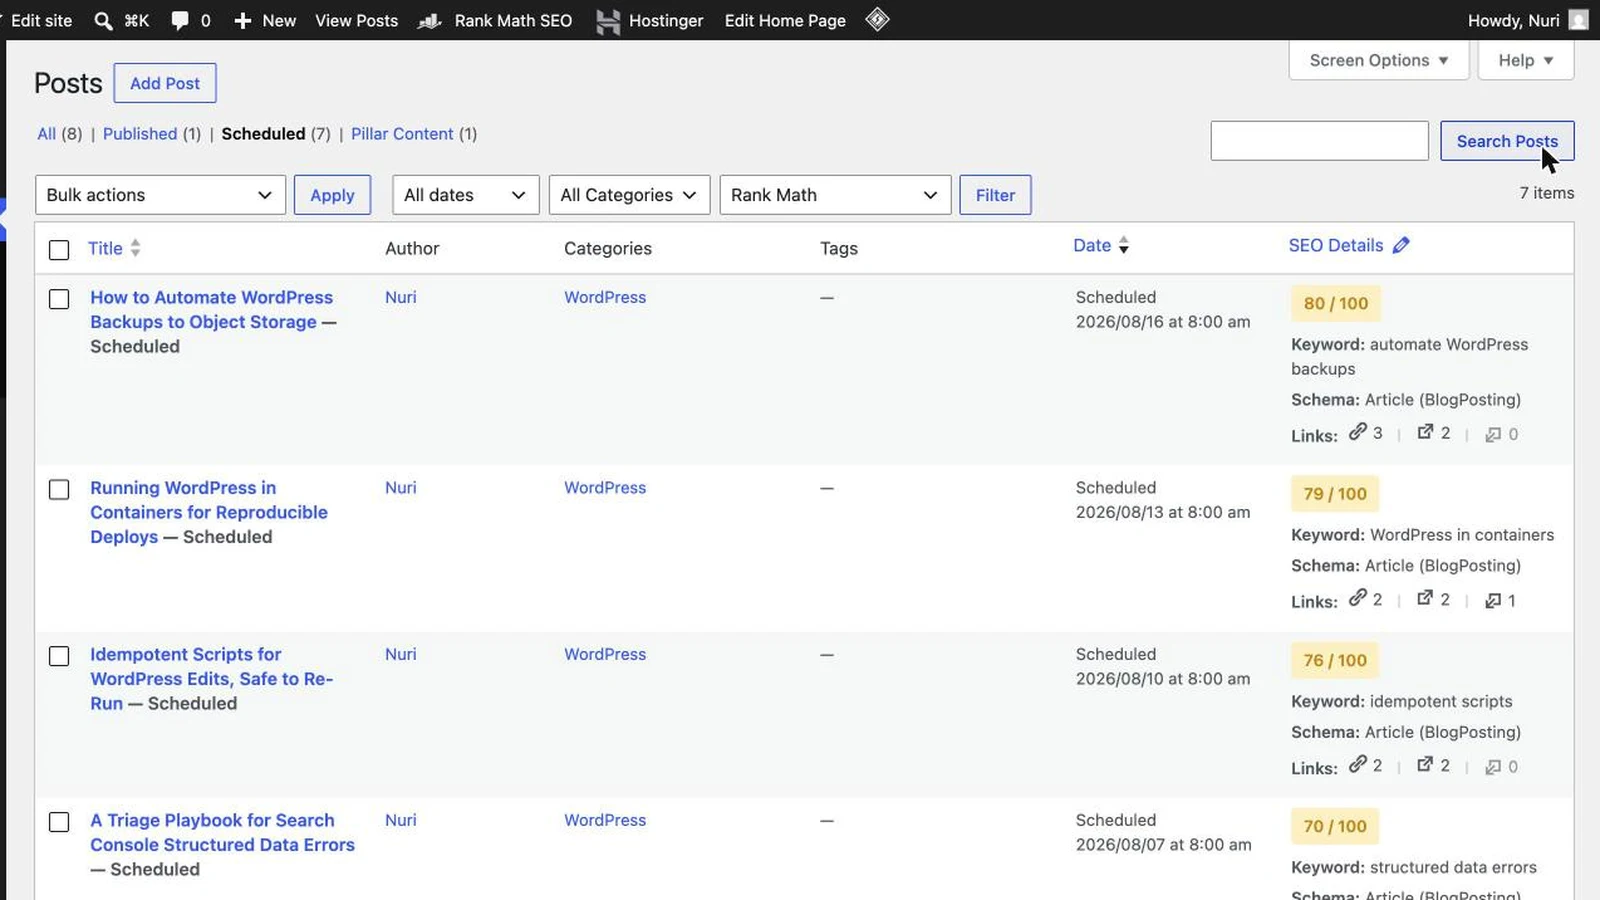Click date text 2026/08/13 at 8:00 am

pos(1163,512)
